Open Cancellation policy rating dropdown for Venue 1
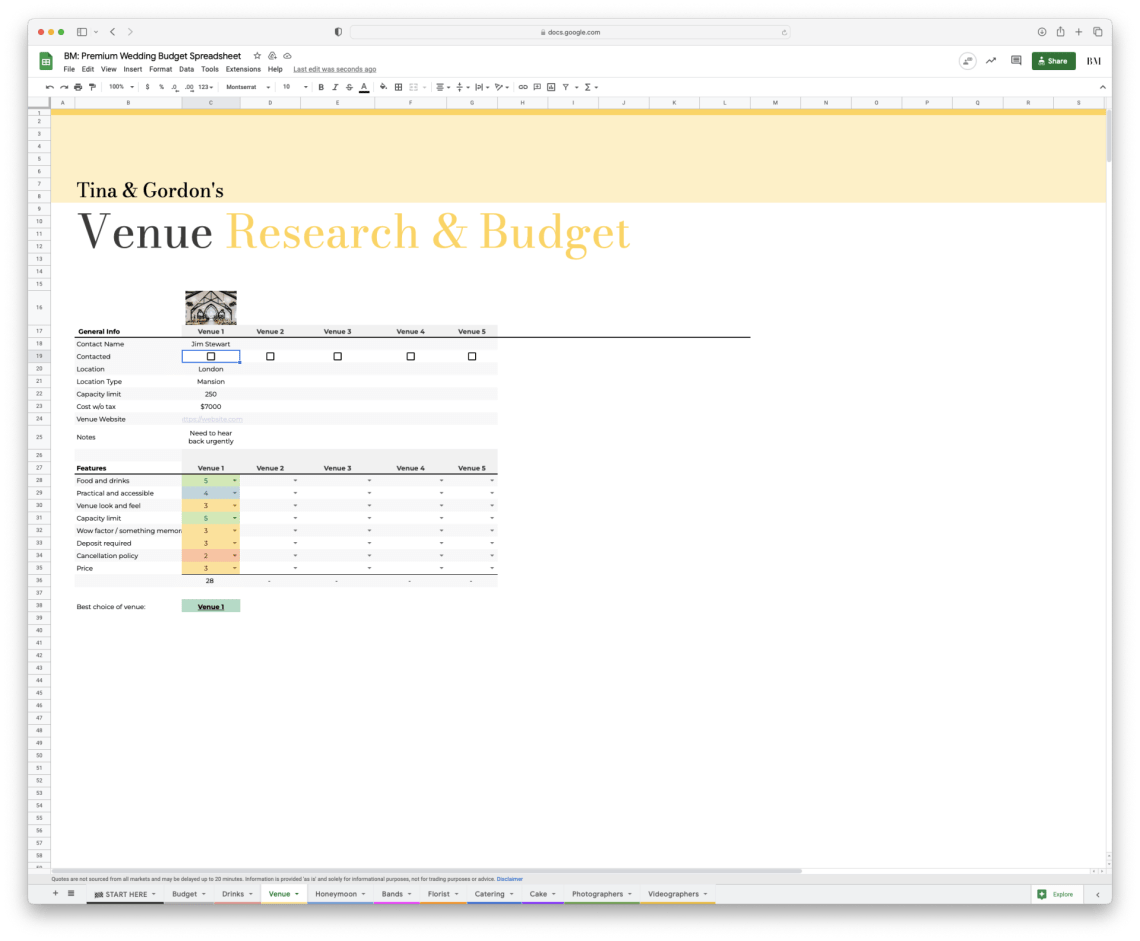This screenshot has height=941, width=1140. (x=235, y=556)
